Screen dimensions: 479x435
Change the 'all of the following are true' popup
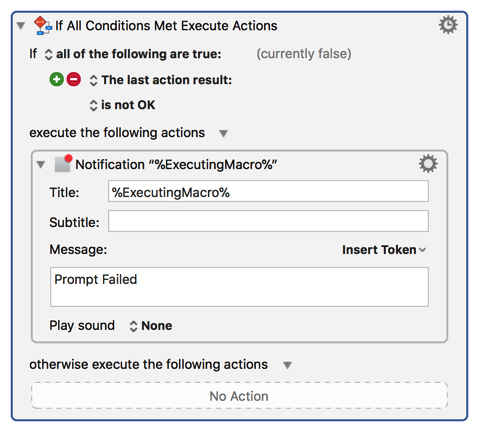click(x=133, y=54)
